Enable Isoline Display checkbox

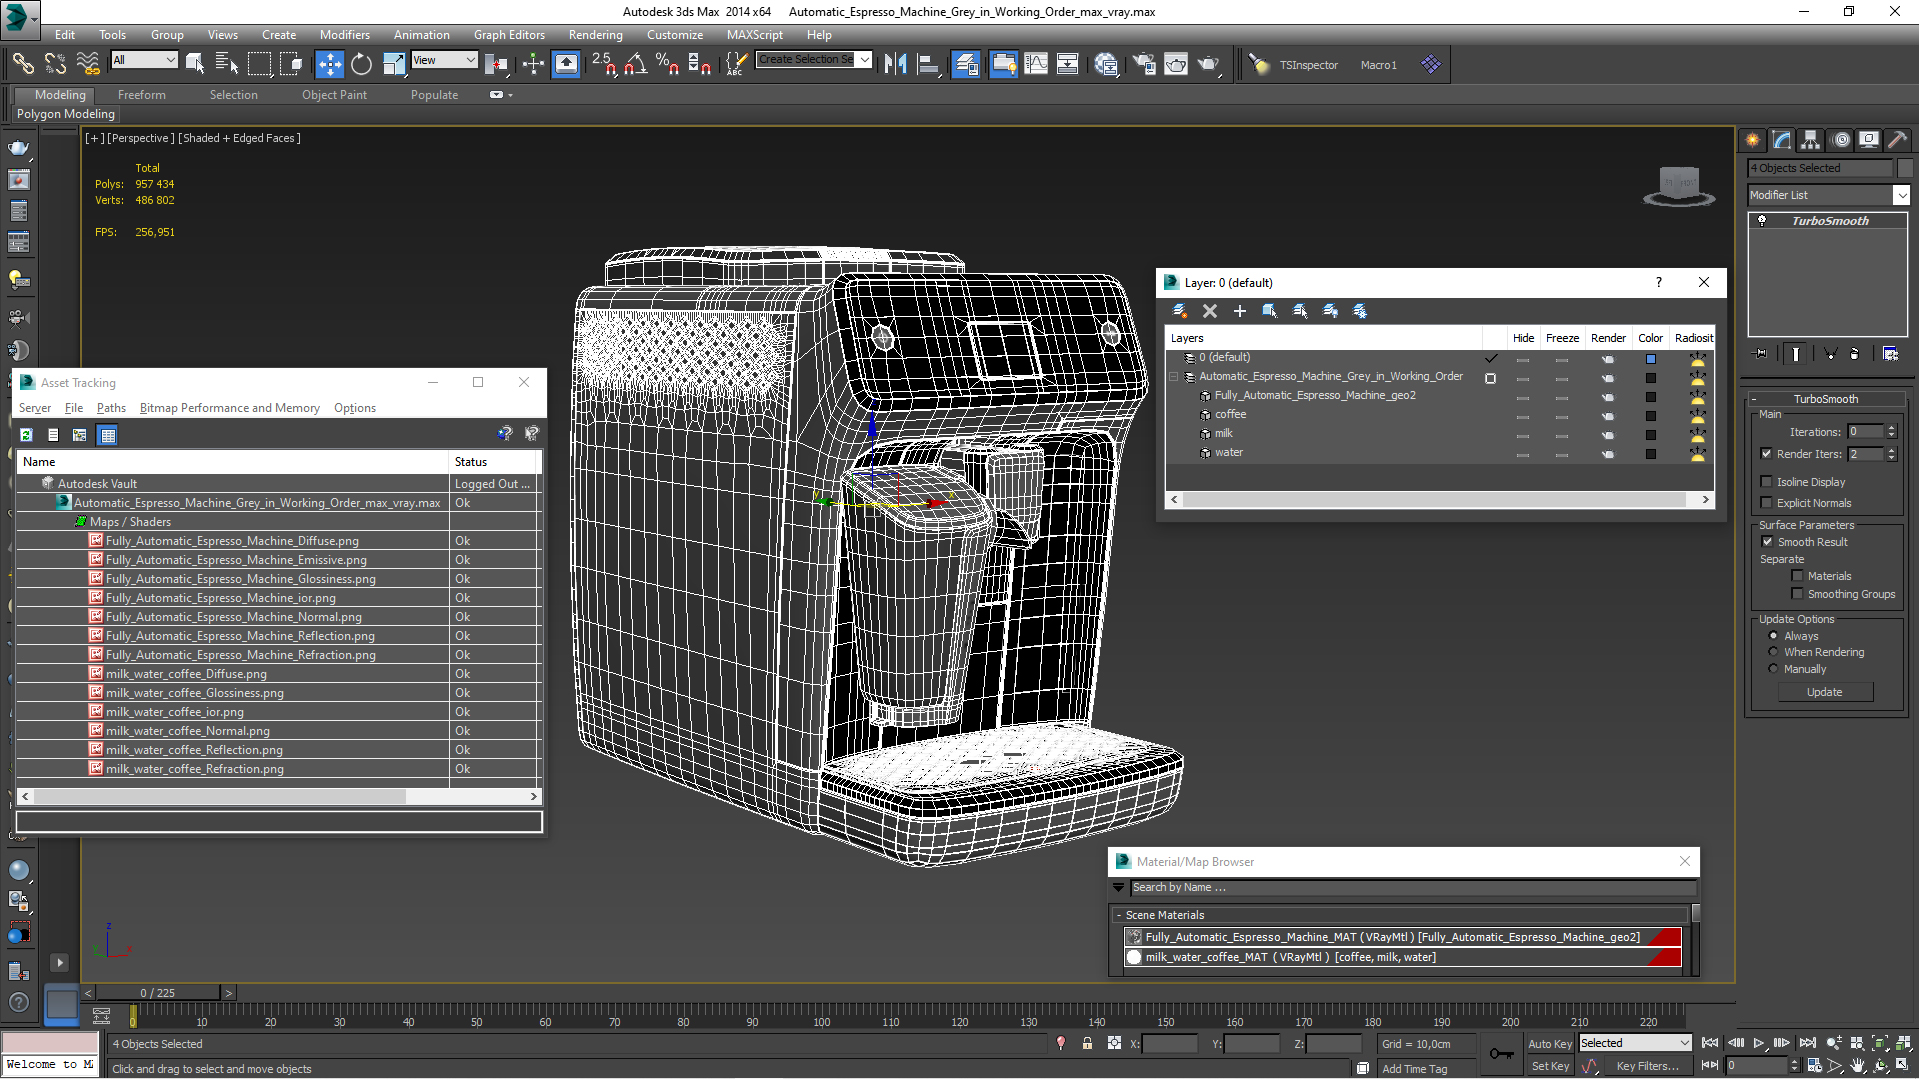1767,482
